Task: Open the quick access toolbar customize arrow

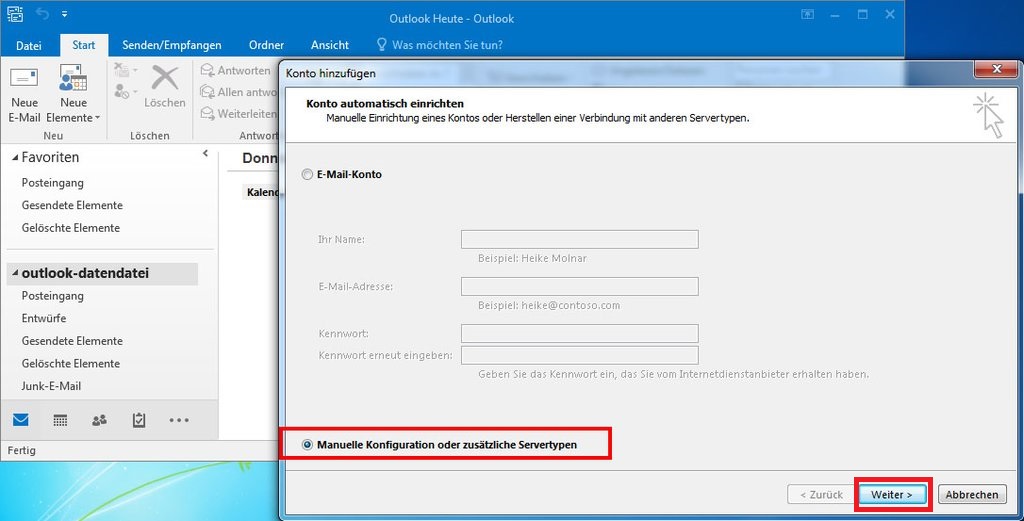Action: (x=64, y=14)
